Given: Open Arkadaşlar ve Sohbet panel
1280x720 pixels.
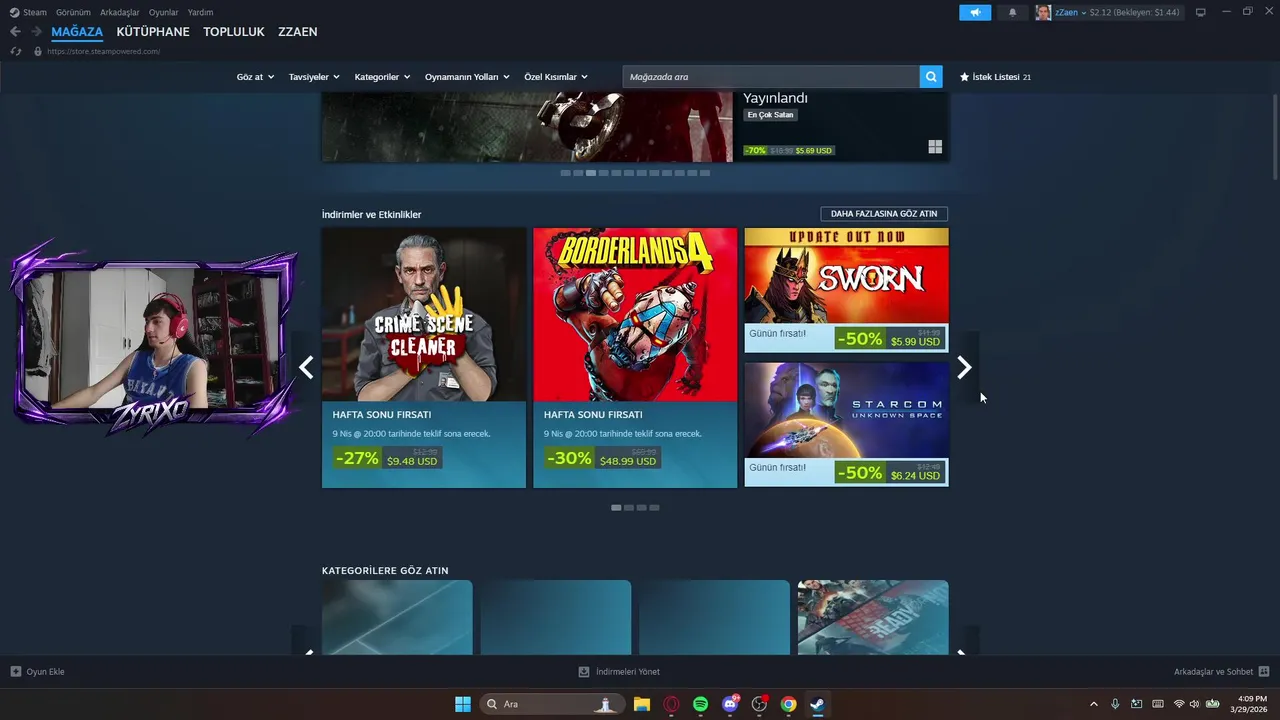Looking at the screenshot, I should click(1222, 672).
